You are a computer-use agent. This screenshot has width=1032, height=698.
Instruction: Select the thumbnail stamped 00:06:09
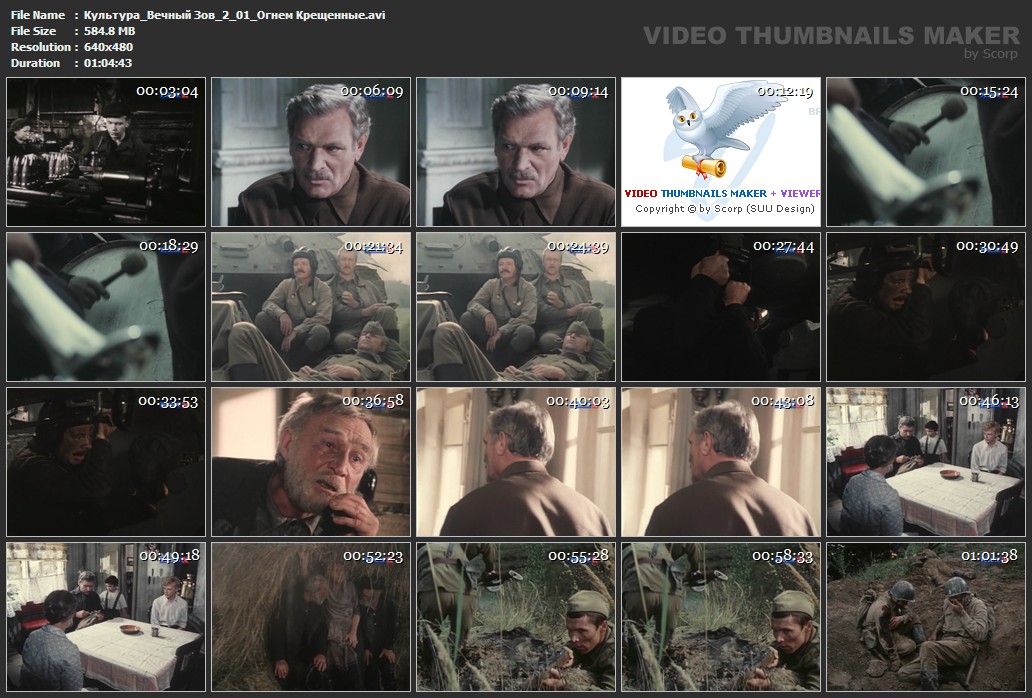311,152
